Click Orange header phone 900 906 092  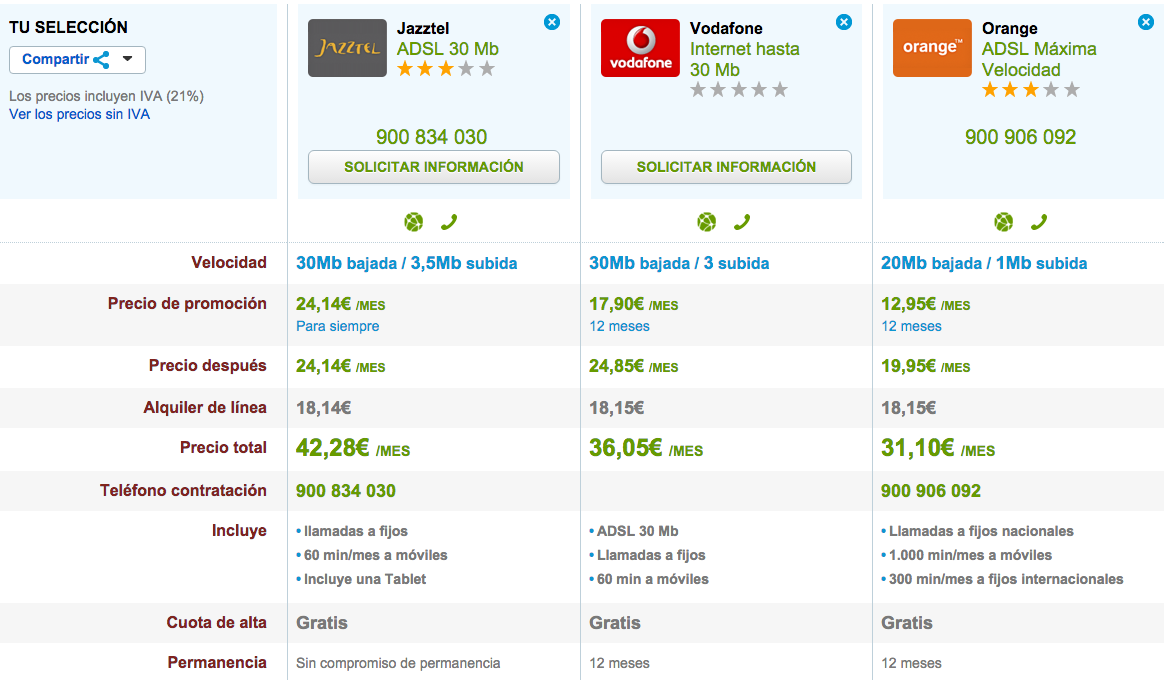tap(1020, 137)
